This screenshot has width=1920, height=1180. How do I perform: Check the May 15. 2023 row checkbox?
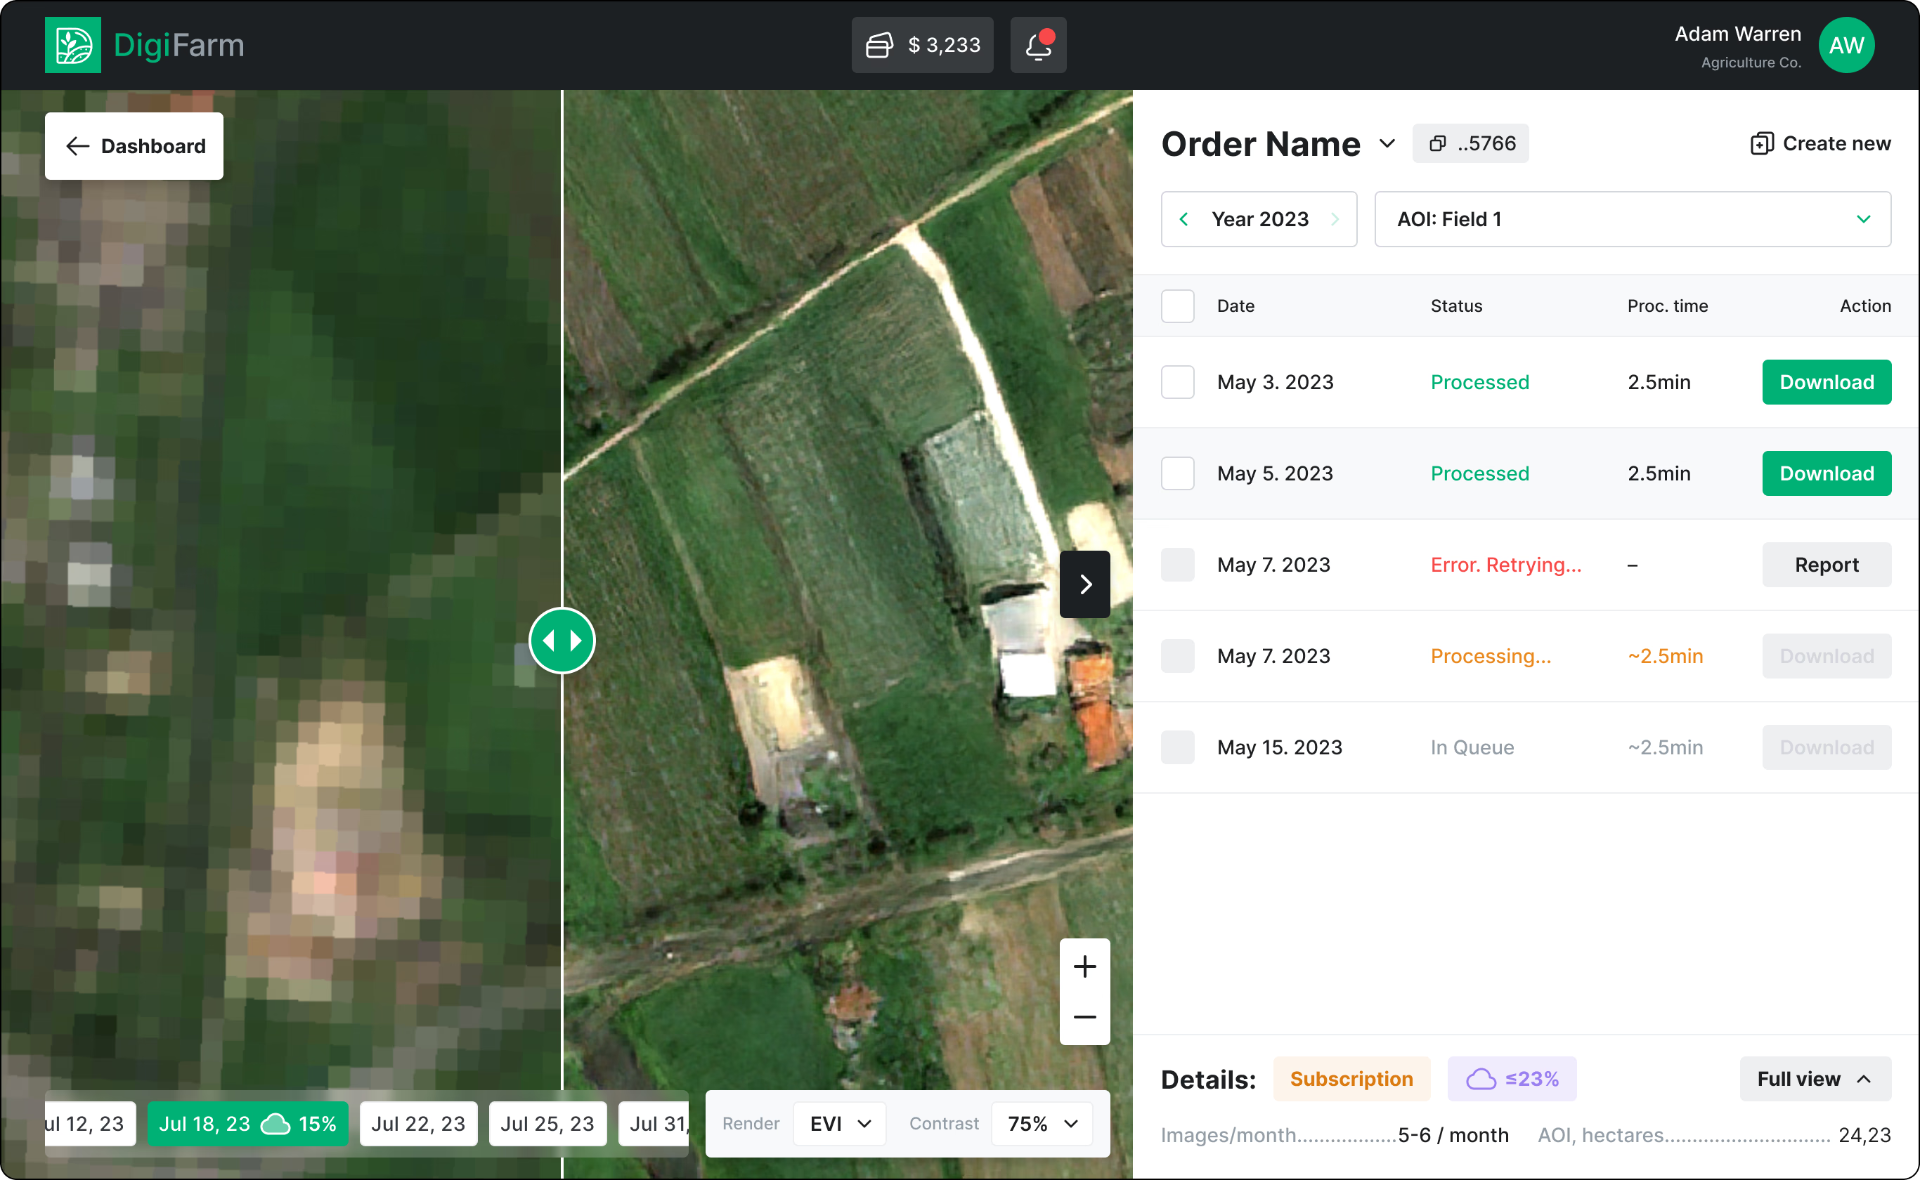pyautogui.click(x=1178, y=747)
